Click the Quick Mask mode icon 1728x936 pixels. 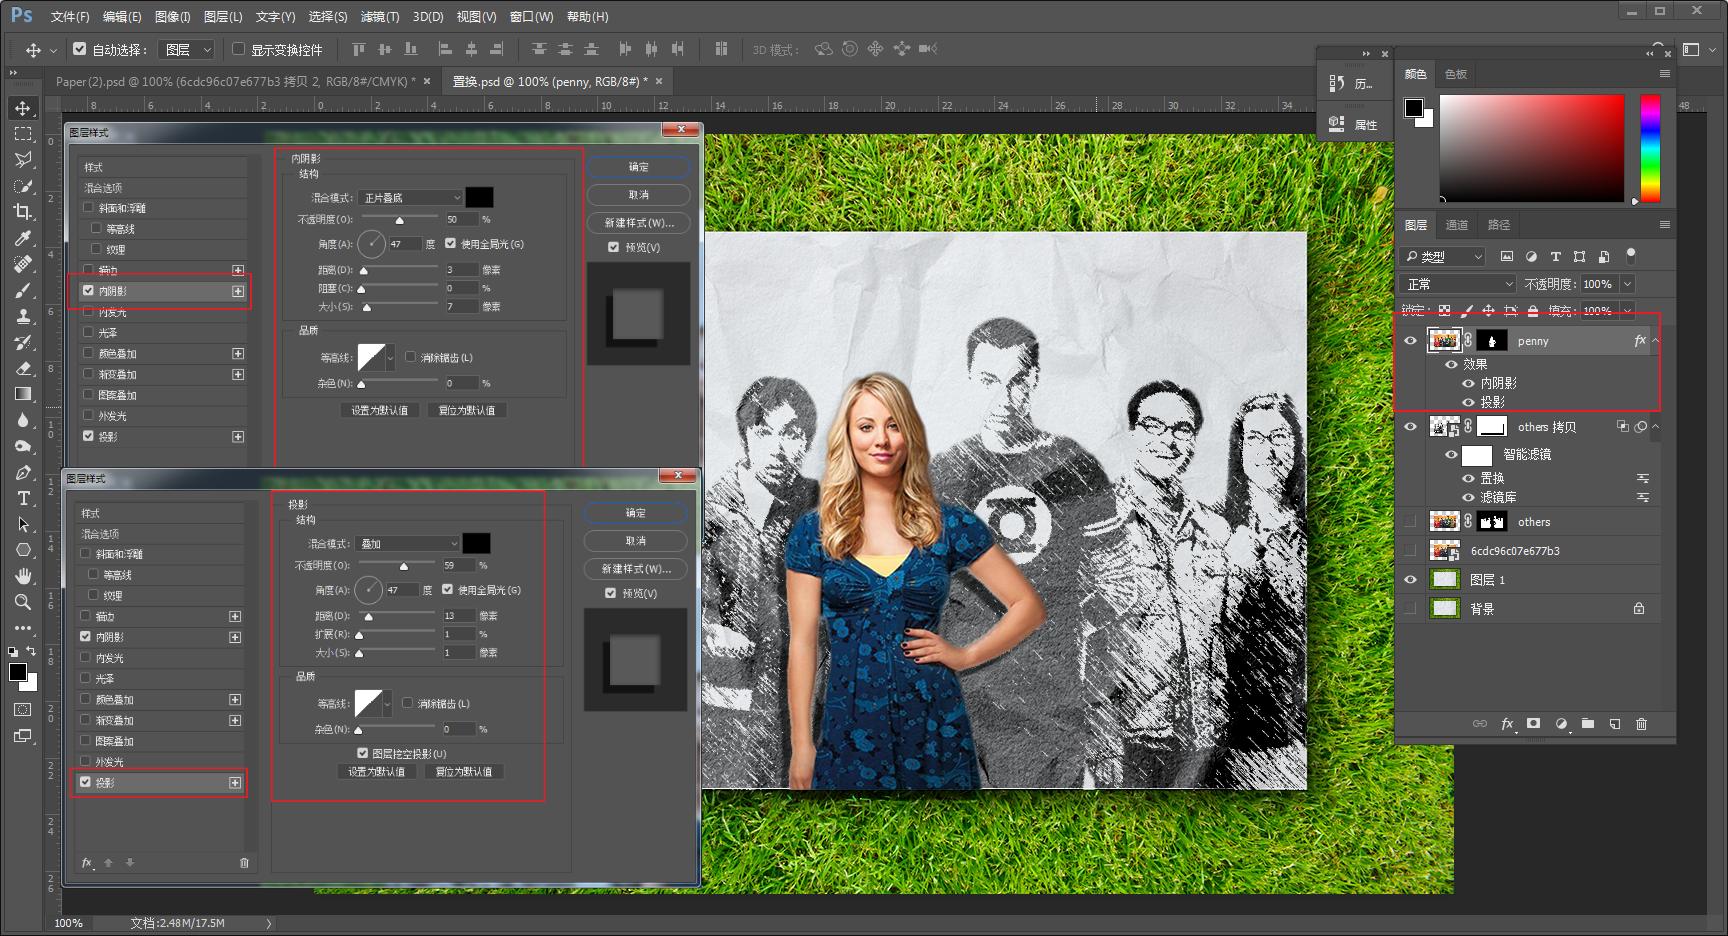tap(22, 710)
